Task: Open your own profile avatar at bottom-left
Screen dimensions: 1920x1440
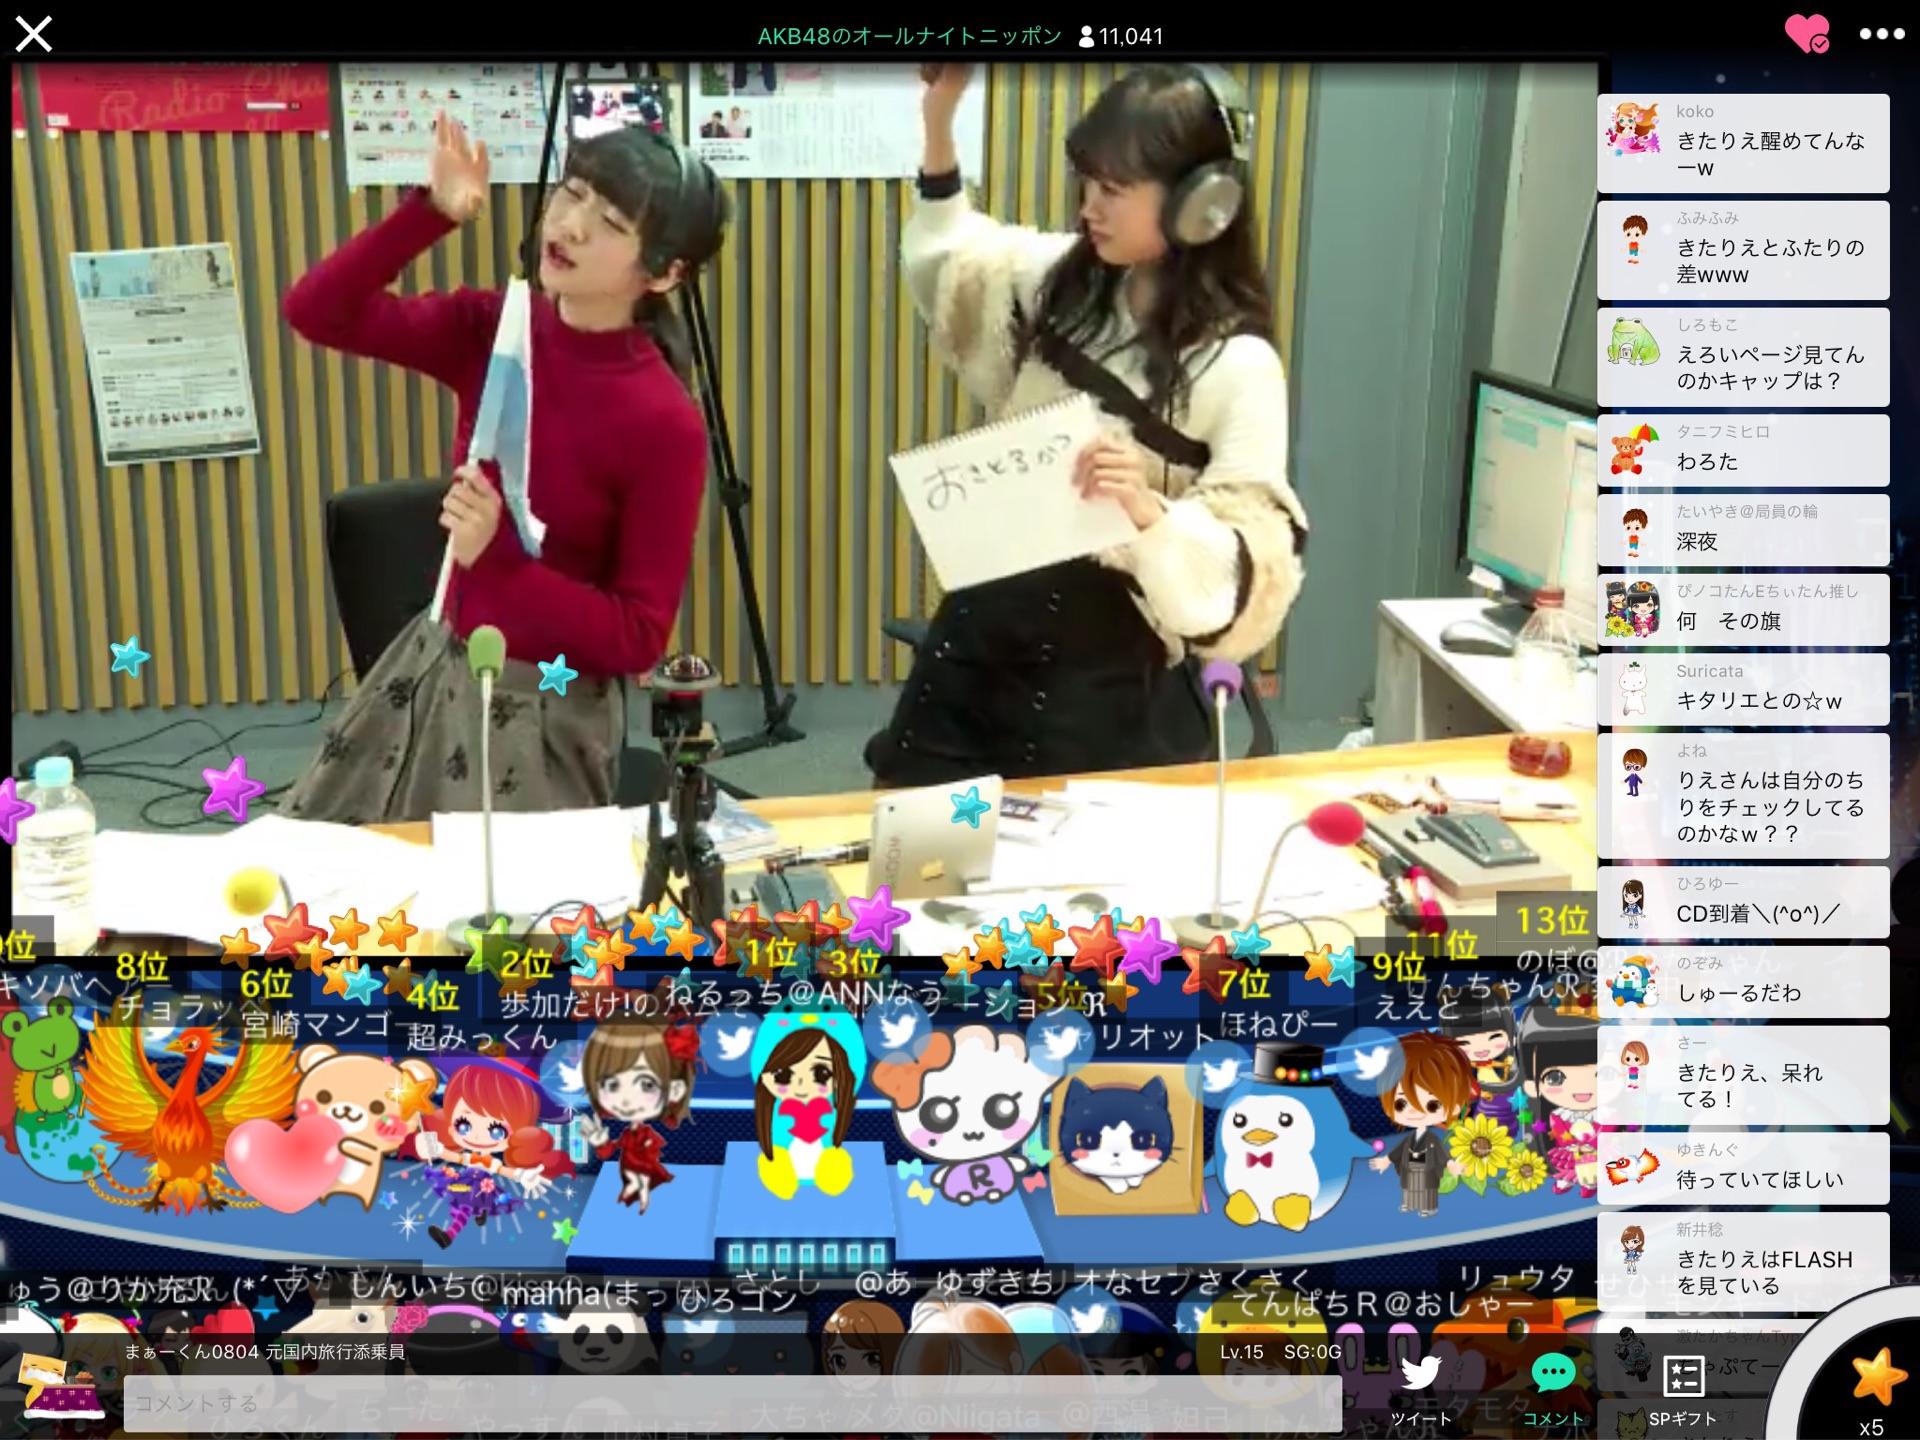Action: tap(62, 1388)
